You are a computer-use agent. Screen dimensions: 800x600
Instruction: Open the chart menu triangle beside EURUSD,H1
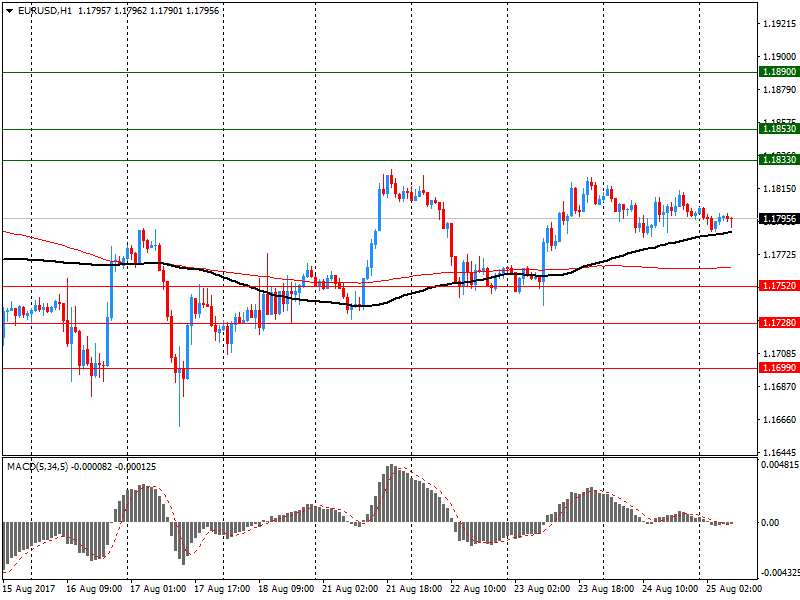coord(9,11)
